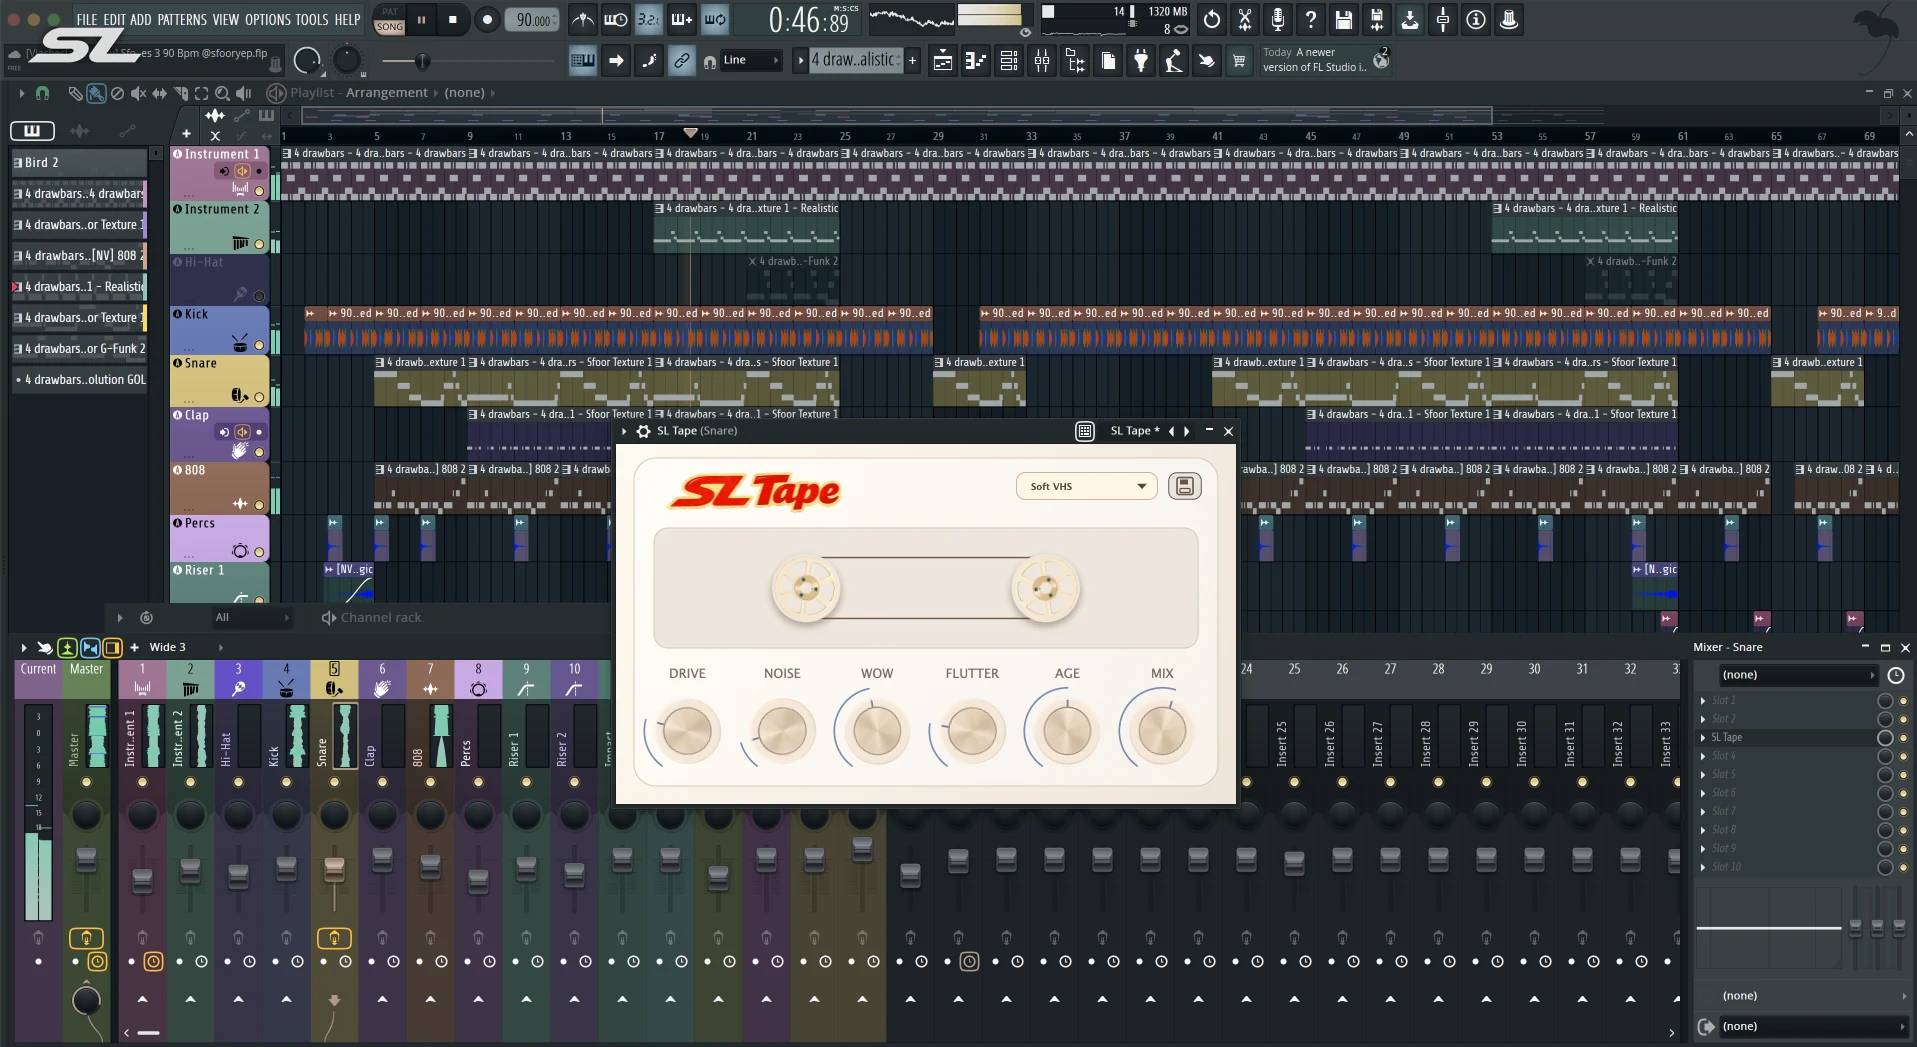Select the playlist slice tool
Image resolution: width=1917 pixels, height=1047 pixels.
(181, 93)
